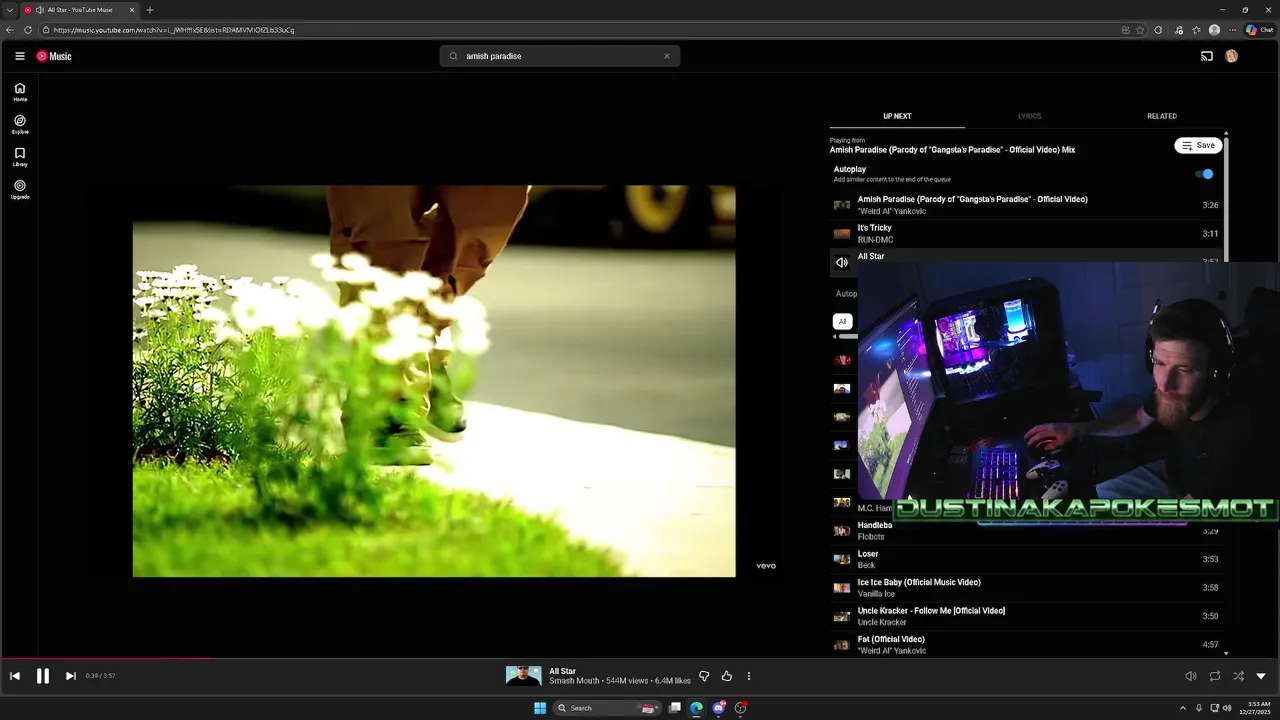
Task: Like the All Star song
Action: tap(727, 676)
